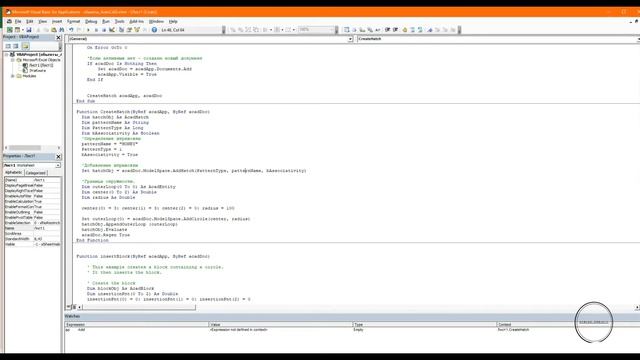
Task: Close the Properties panel
Action: 58,156
